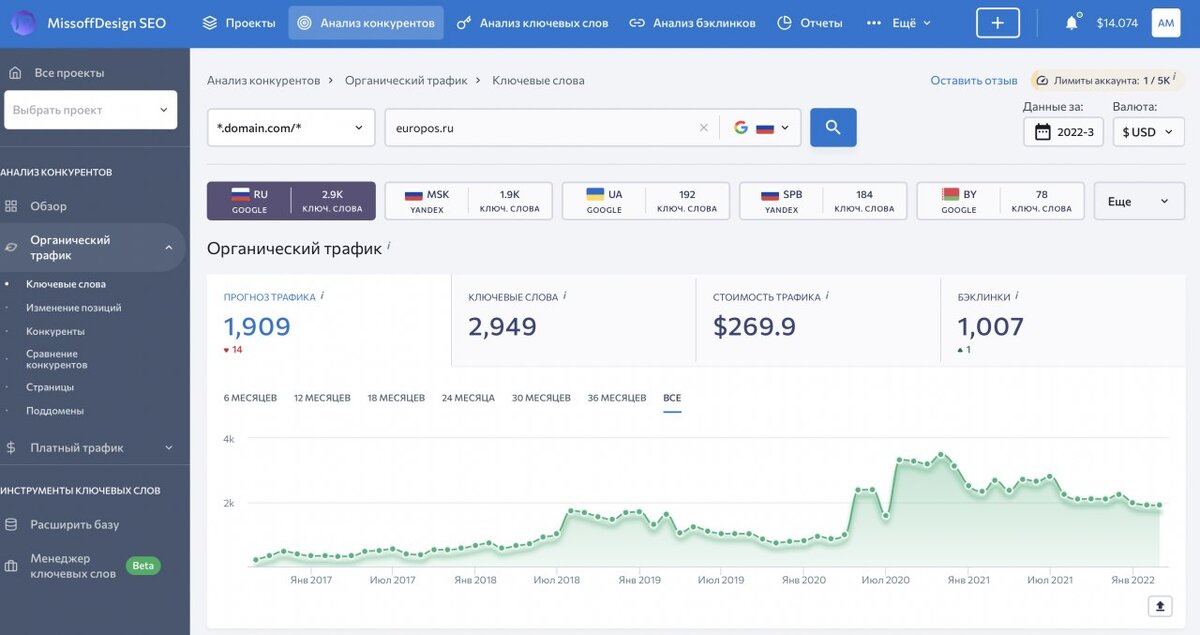Select the SPB Yandex 184 region card
1200x635 pixels.
[823, 201]
